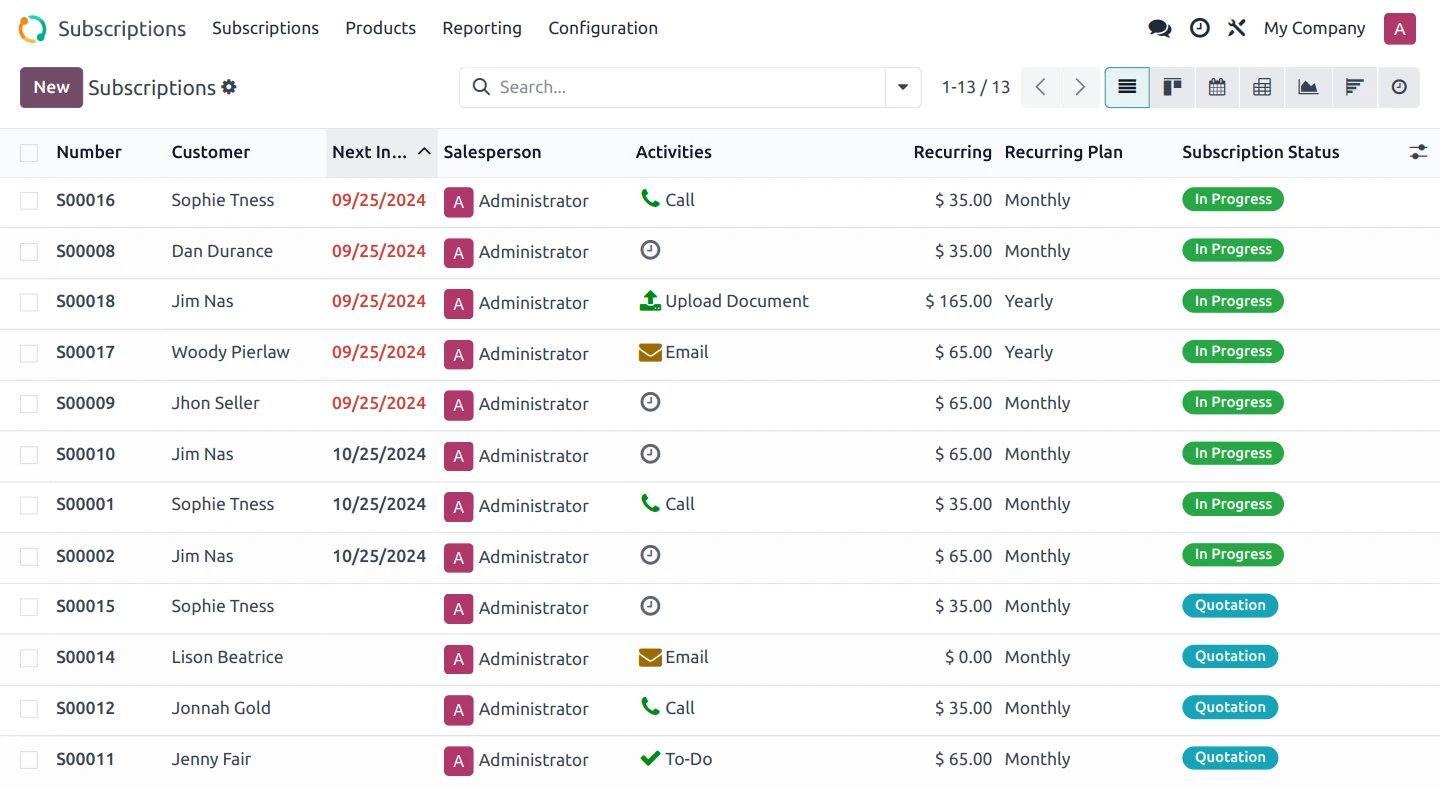Tick the select-all checkbox in the header

point(28,152)
